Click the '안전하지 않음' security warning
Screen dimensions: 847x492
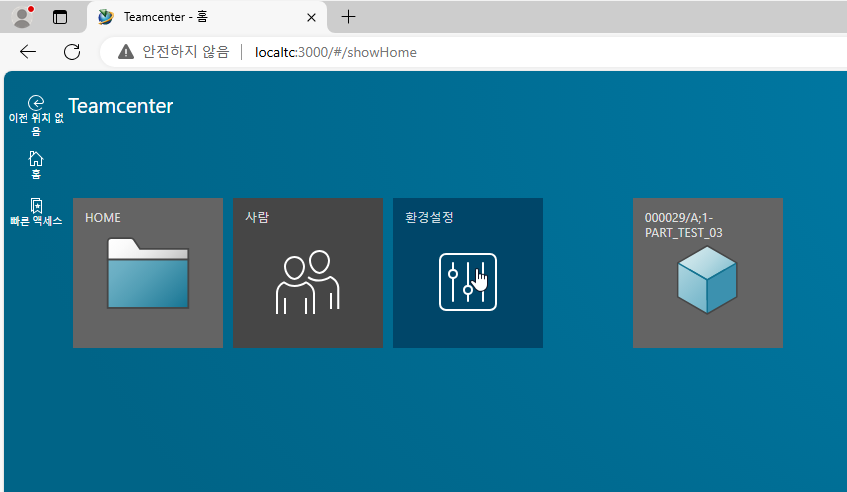(x=174, y=52)
